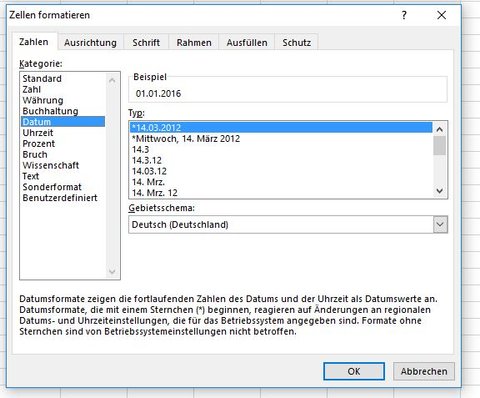The height and width of the screenshot is (398, 480).
Task: Click the Abbrechen button
Action: 424,371
